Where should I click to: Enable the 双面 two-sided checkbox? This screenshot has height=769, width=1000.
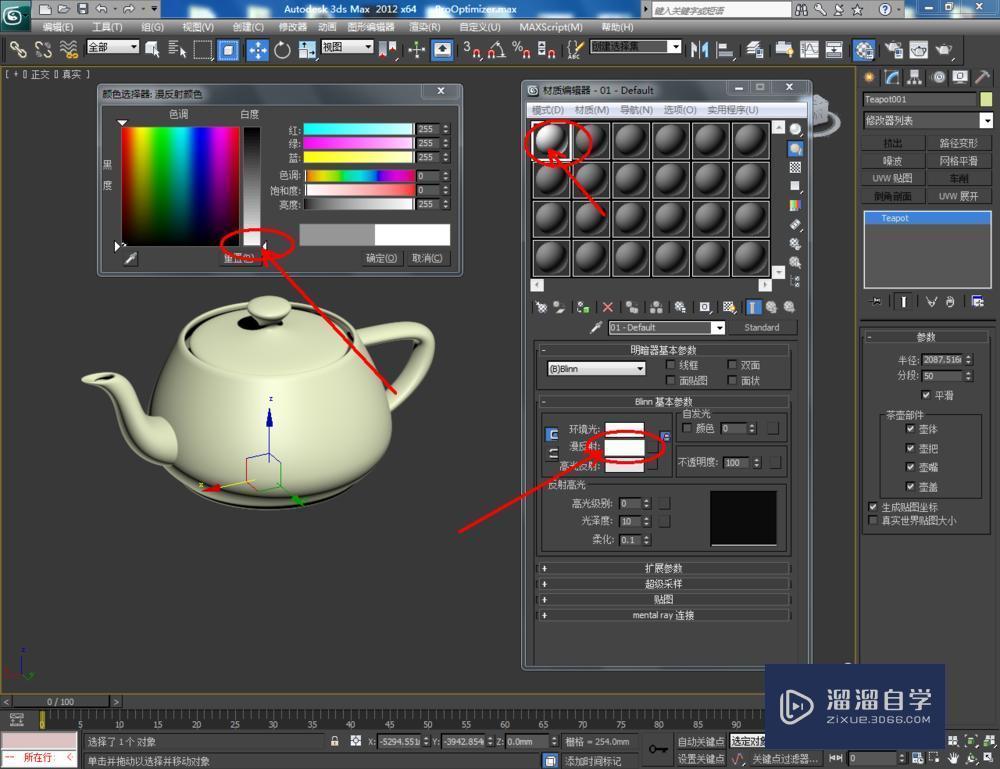pos(731,365)
